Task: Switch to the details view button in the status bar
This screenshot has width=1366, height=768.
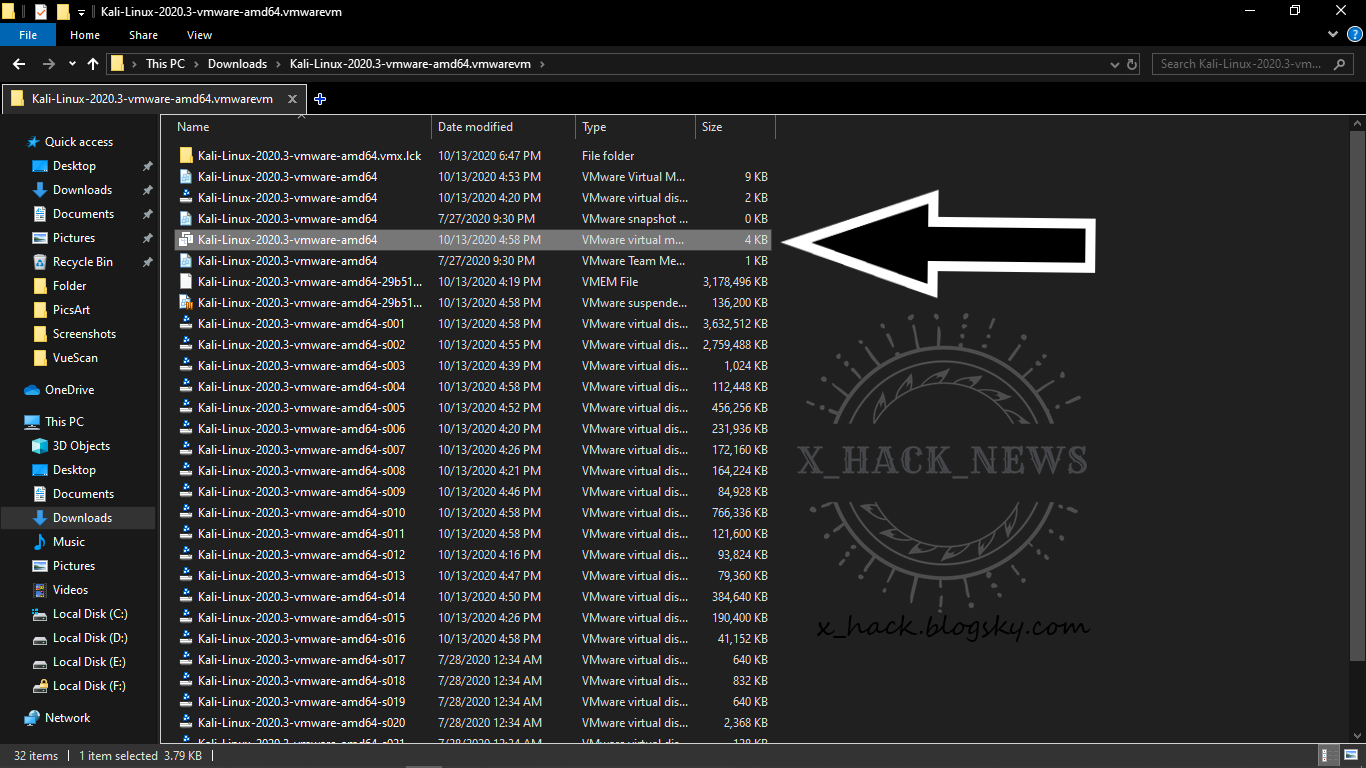Action: pyautogui.click(x=1327, y=756)
